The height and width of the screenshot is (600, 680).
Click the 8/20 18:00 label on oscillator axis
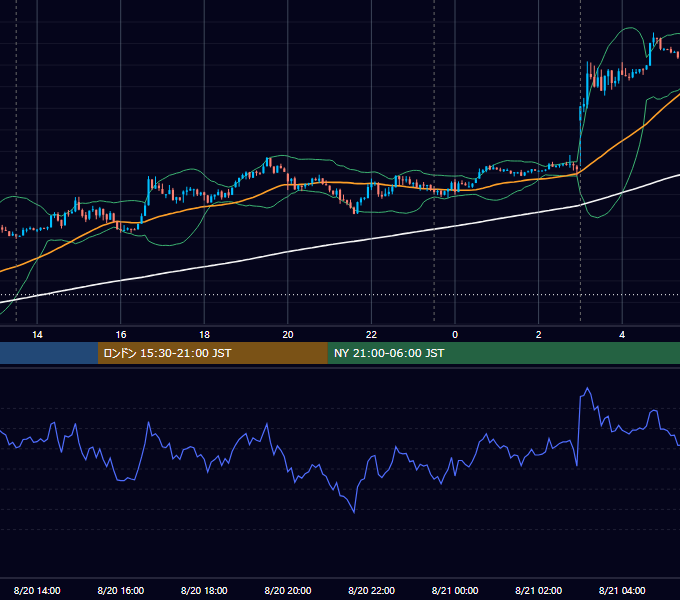tap(204, 590)
